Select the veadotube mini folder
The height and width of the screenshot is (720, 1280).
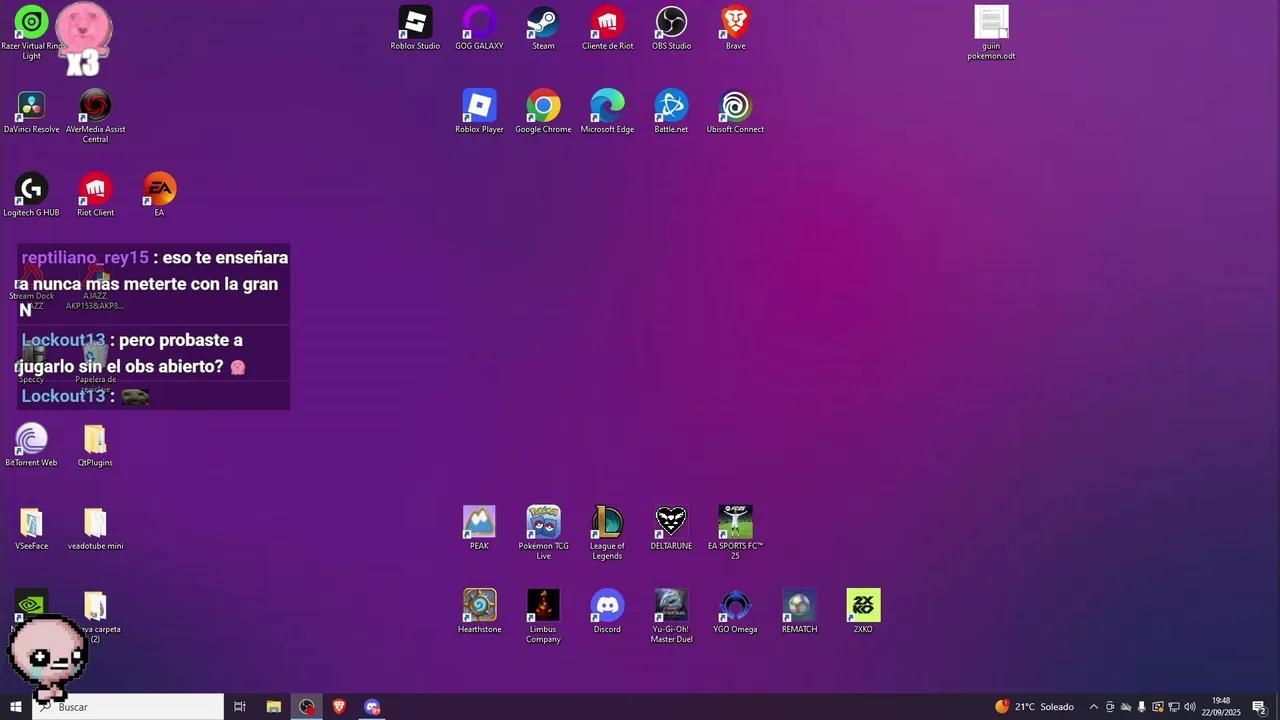pos(95,528)
